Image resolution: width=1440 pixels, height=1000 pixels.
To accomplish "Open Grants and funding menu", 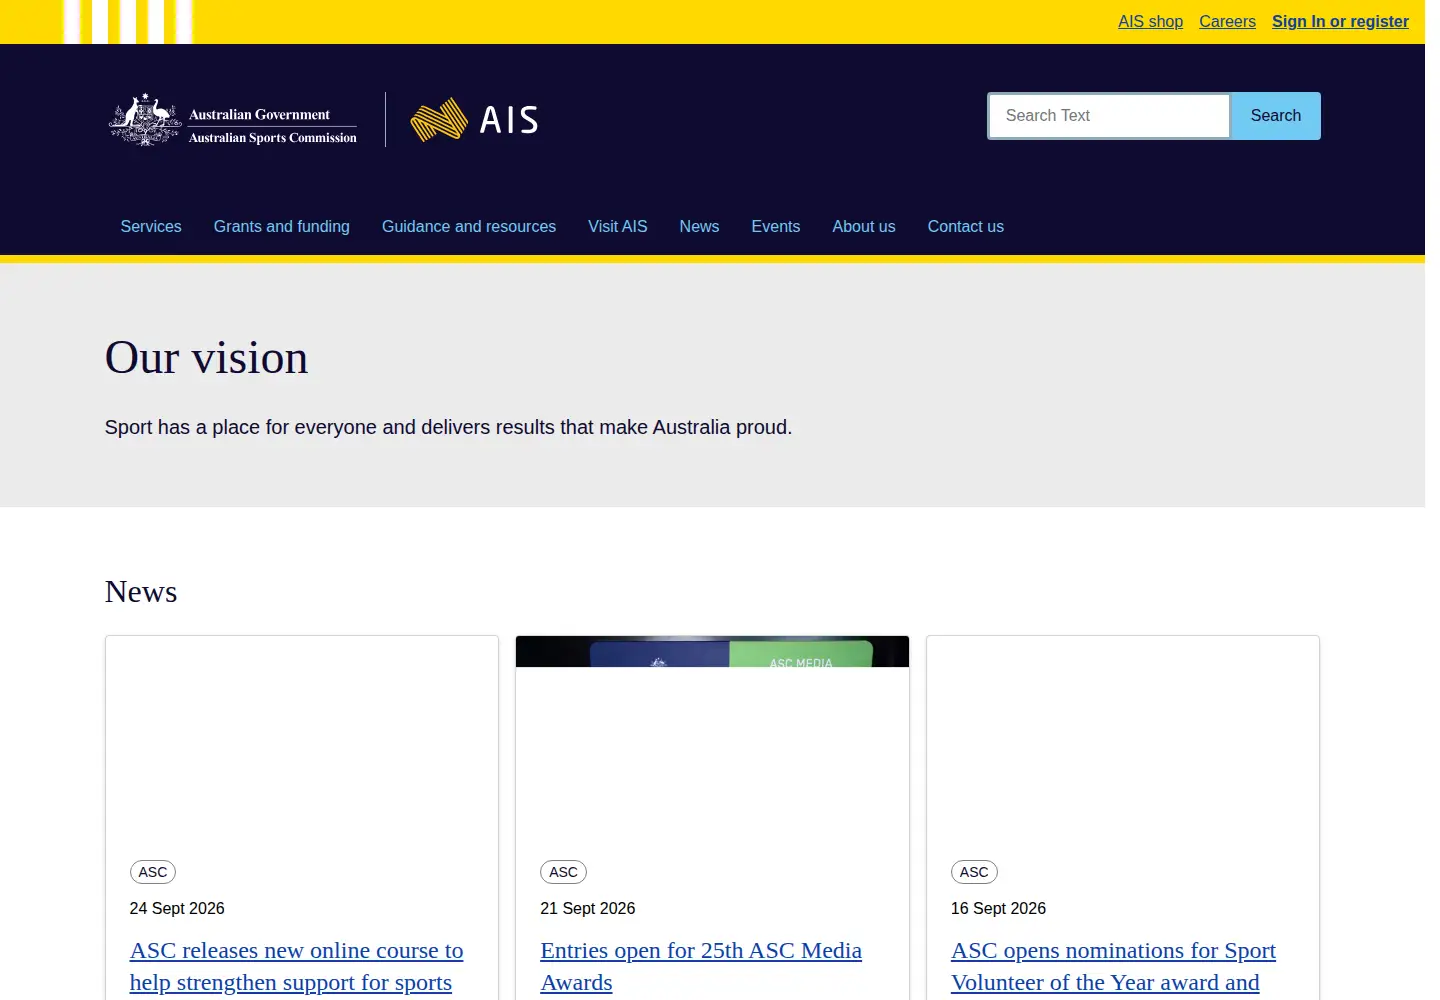I will 282,227.
